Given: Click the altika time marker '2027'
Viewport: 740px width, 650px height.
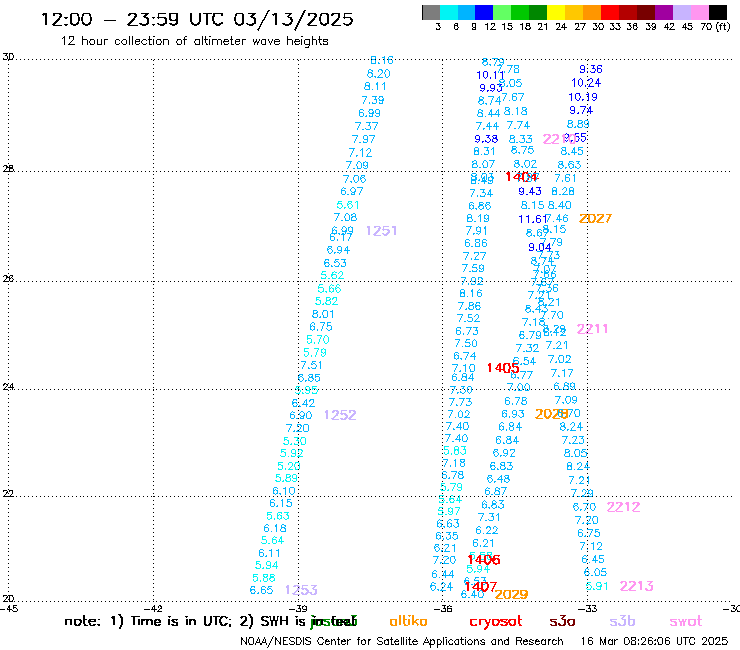Looking at the screenshot, I should click(x=595, y=219).
